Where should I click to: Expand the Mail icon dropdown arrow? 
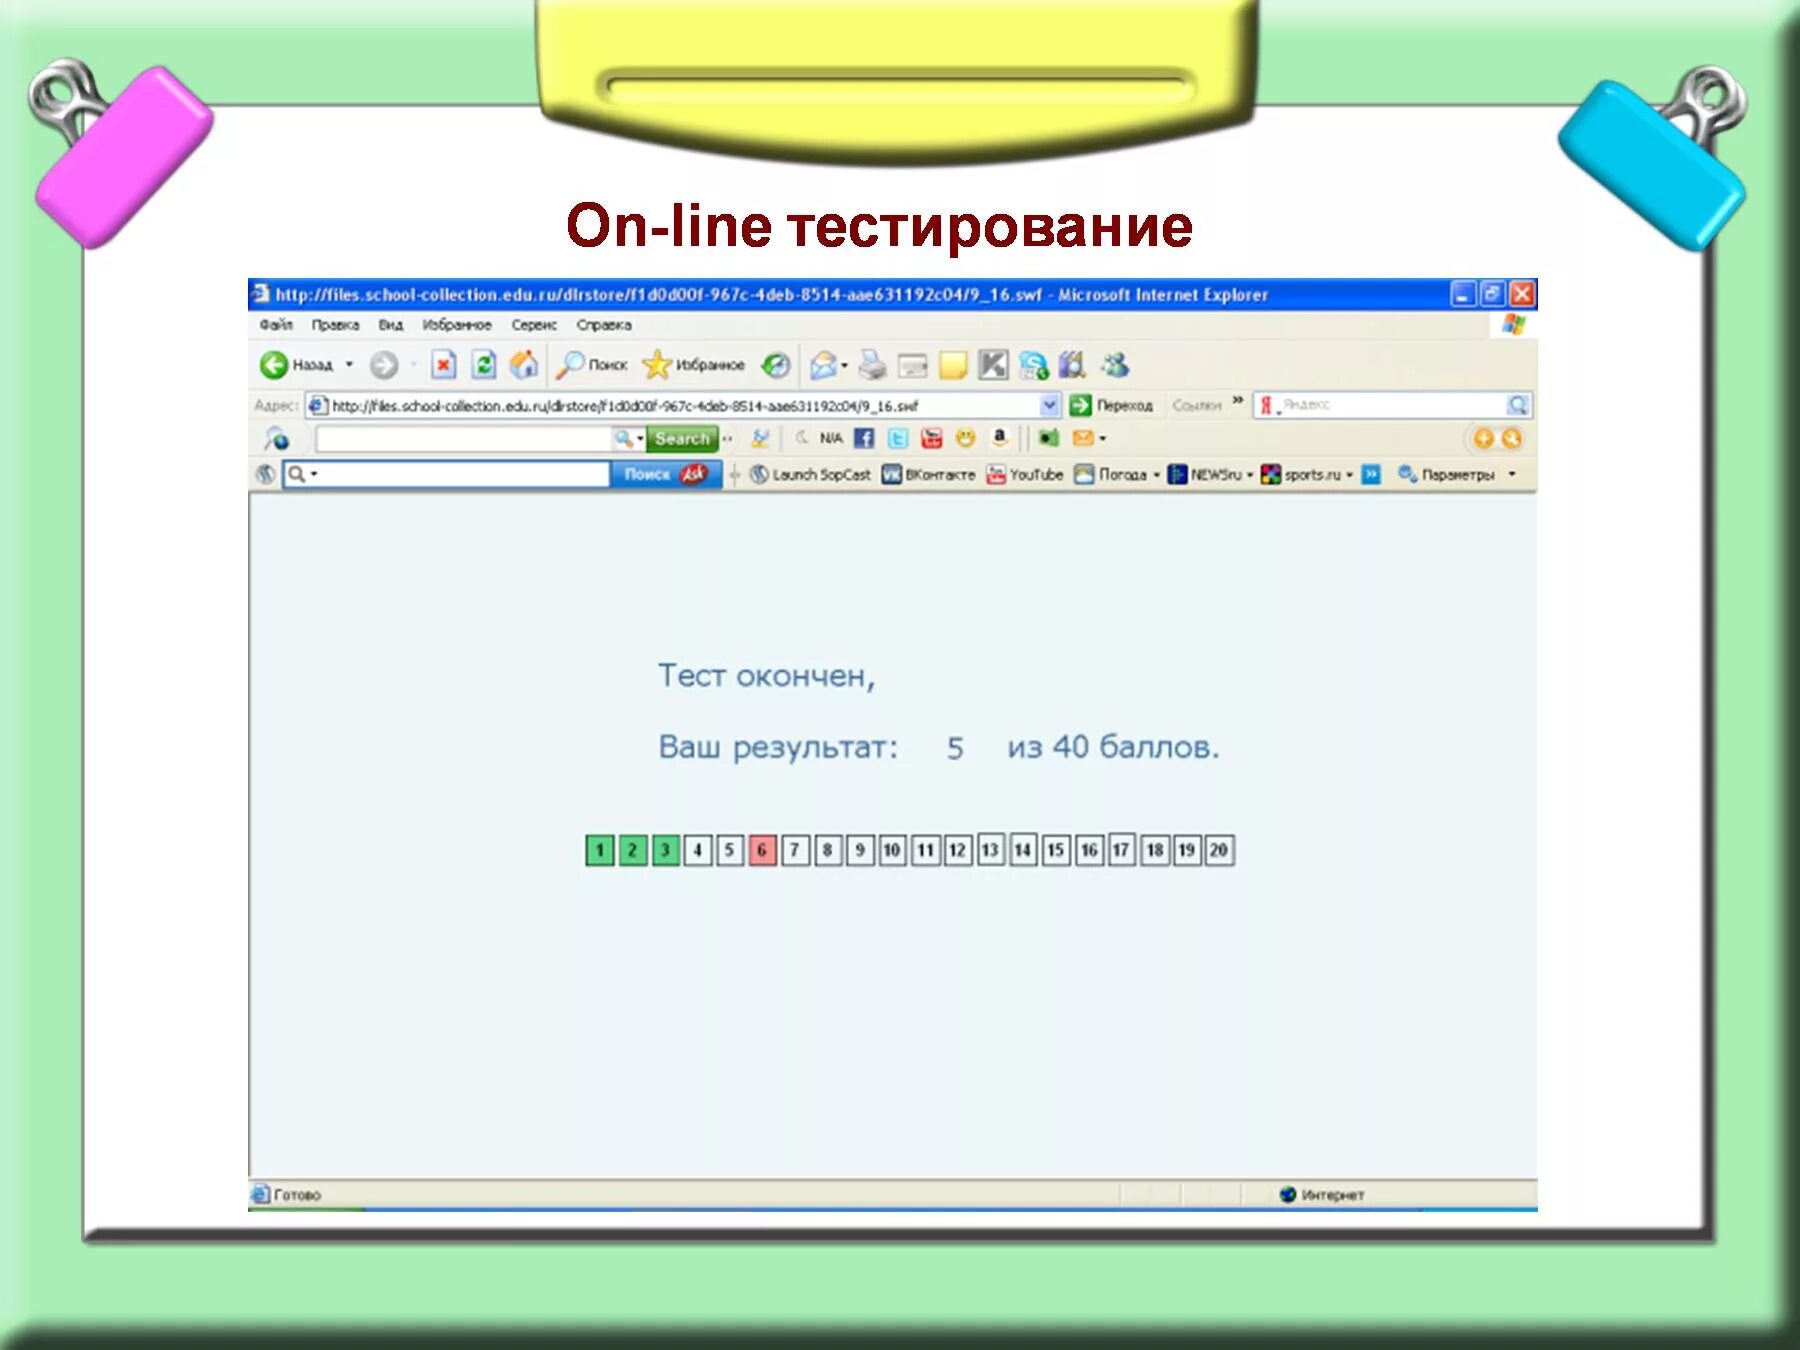point(845,365)
